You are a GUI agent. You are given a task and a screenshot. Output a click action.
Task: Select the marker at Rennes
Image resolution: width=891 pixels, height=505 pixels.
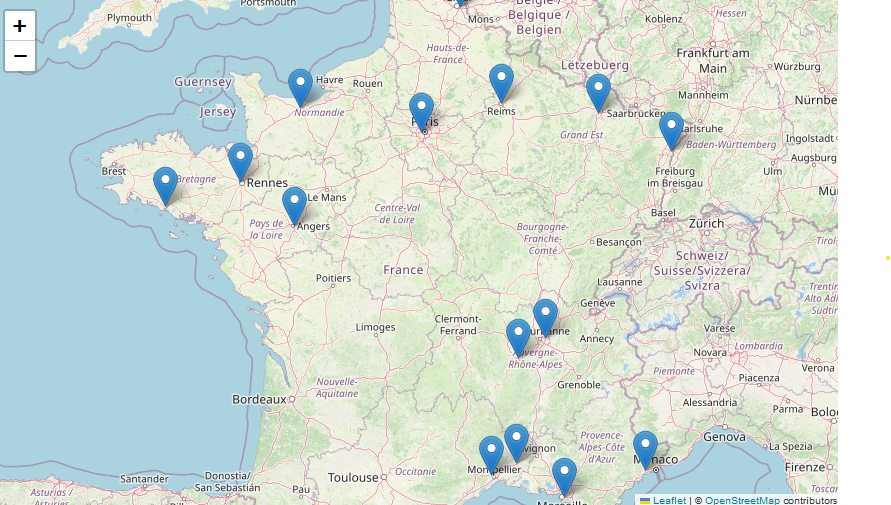pos(240,160)
